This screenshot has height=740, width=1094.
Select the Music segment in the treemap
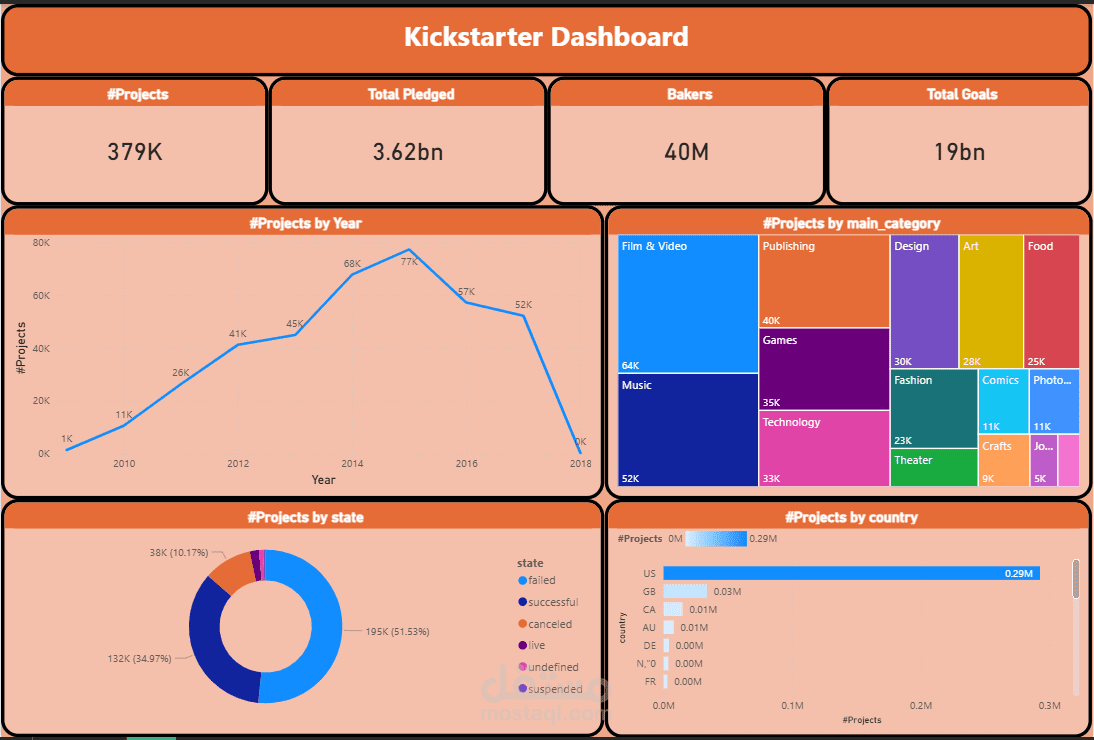[687, 430]
